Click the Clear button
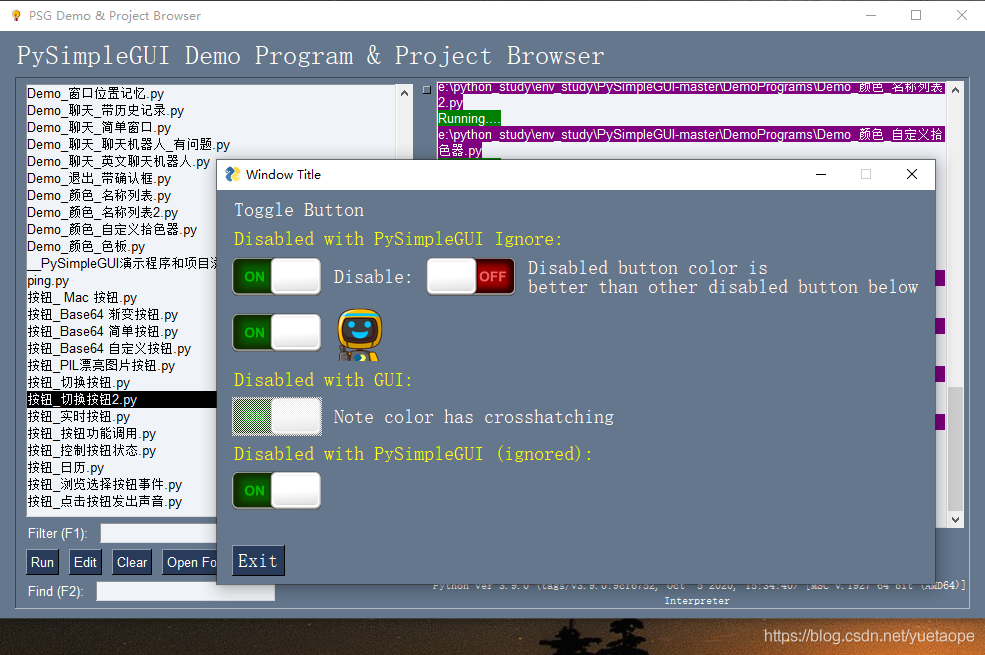Screen dimensions: 985x655 pos(132,562)
